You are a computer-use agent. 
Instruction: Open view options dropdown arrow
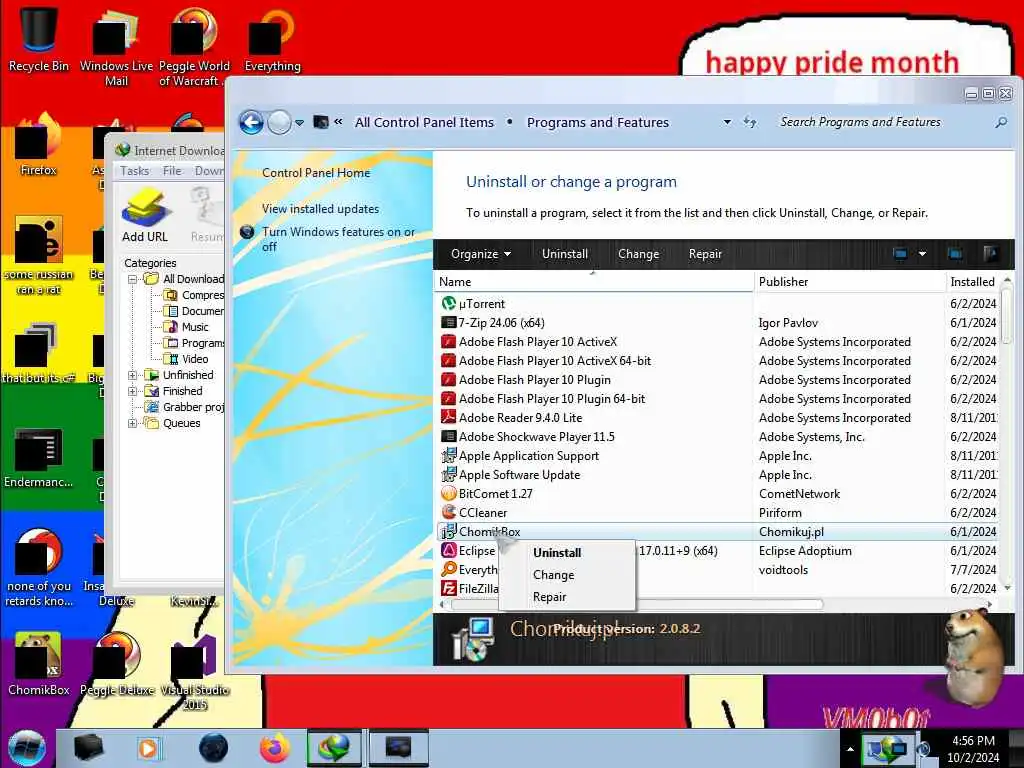(x=922, y=254)
